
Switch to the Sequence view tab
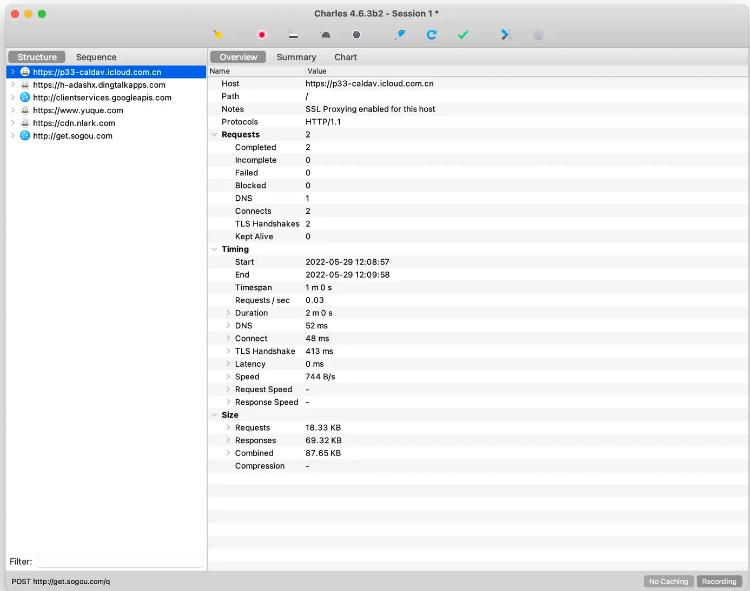96,57
